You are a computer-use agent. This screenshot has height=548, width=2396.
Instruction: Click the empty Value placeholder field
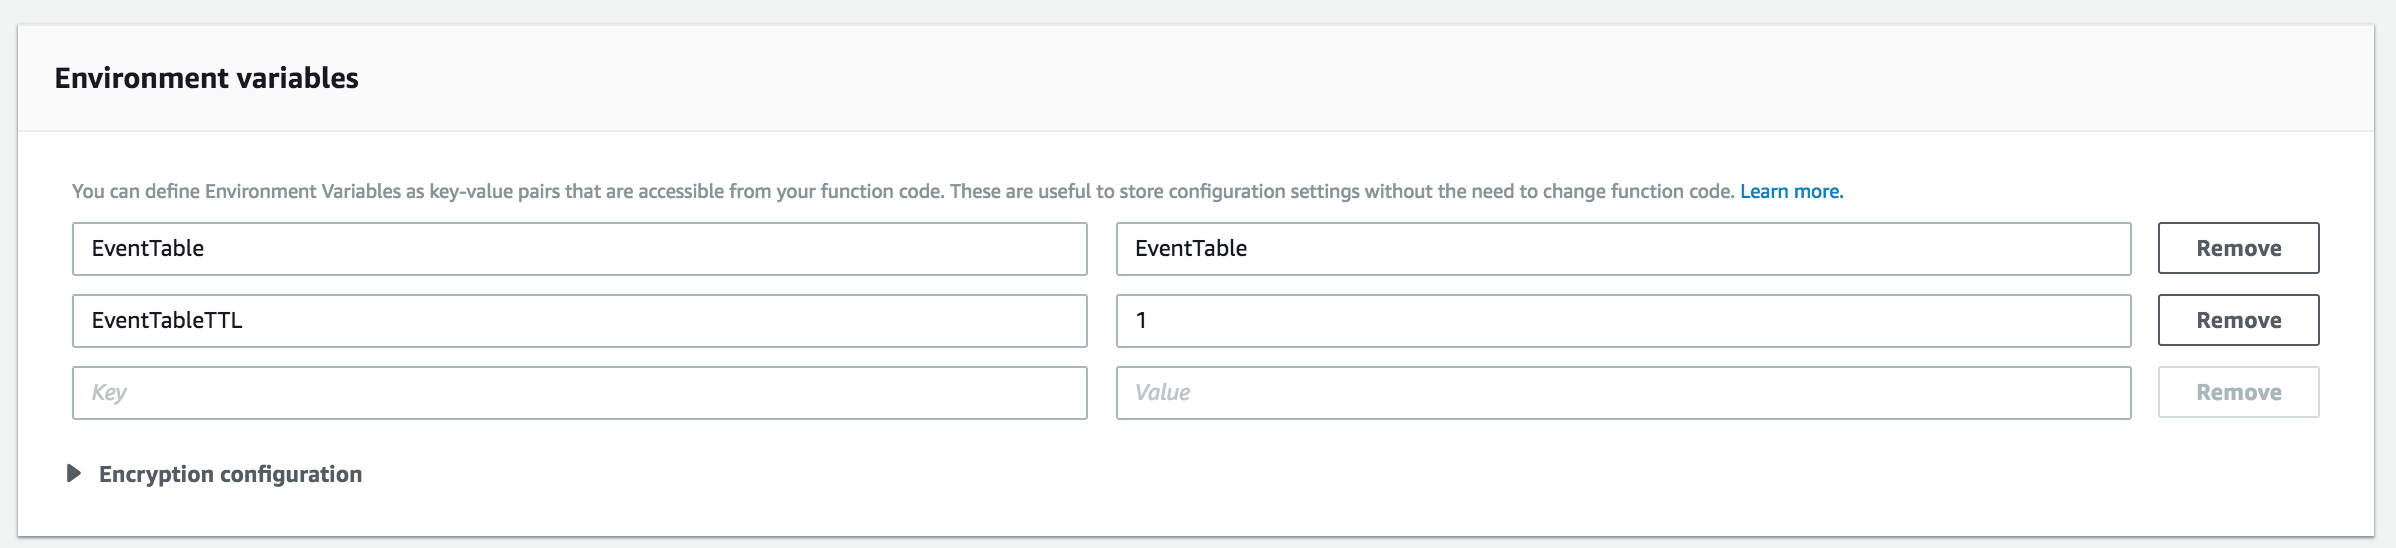click(x=1623, y=393)
